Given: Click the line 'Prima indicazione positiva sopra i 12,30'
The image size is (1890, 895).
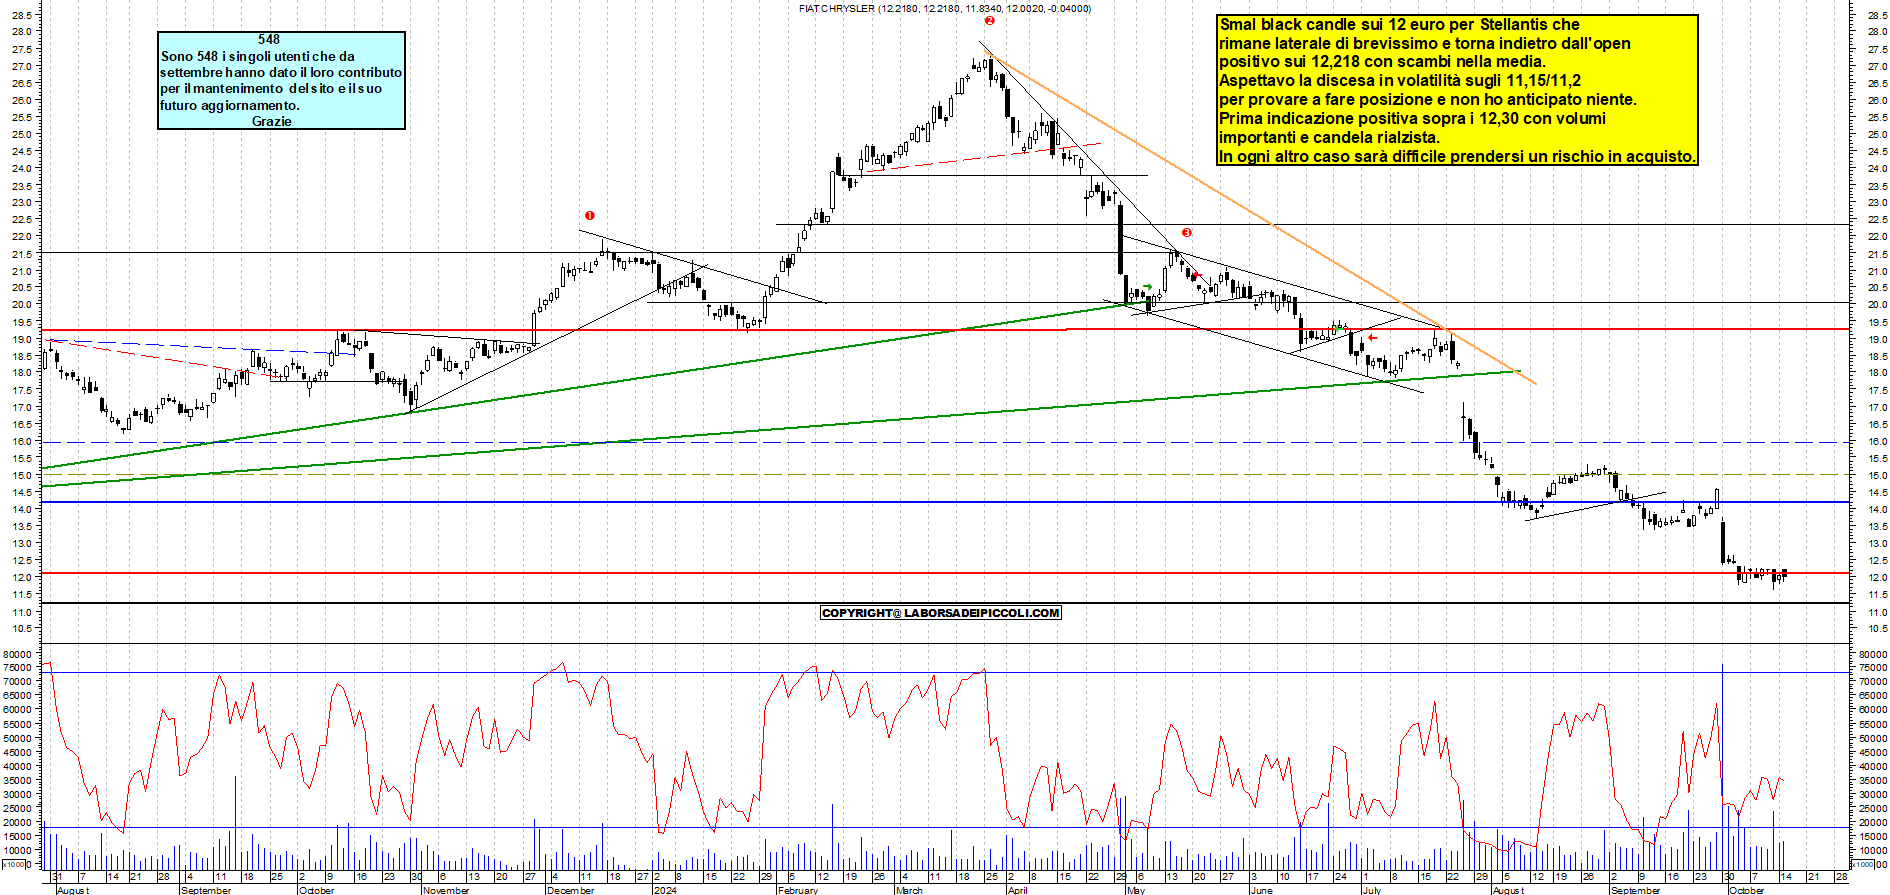Looking at the screenshot, I should pos(1412,118).
